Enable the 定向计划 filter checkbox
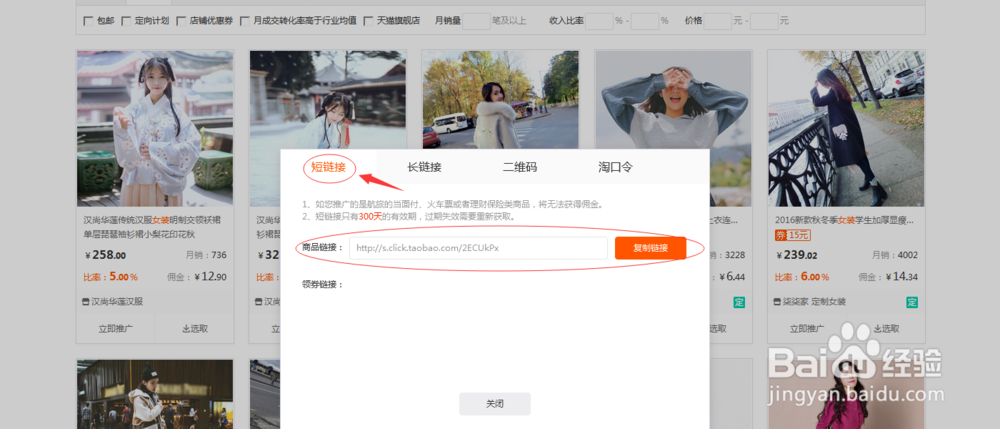Viewport: 1000px width, 429px height. coord(126,21)
